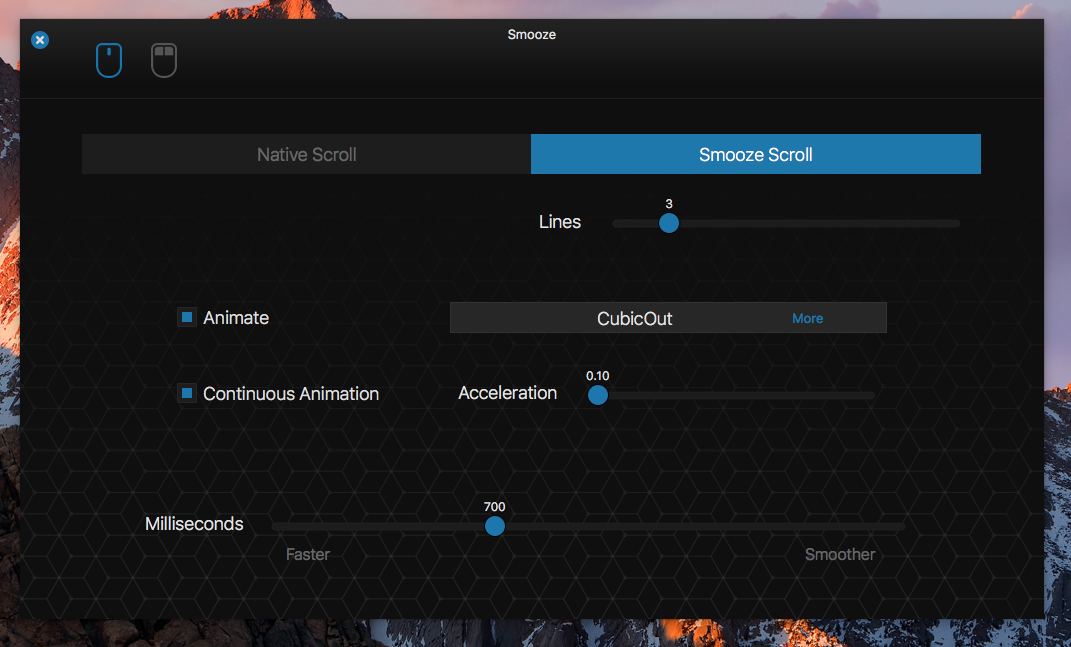Click the Acceleration slider handle
This screenshot has width=1071, height=647.
tap(598, 395)
